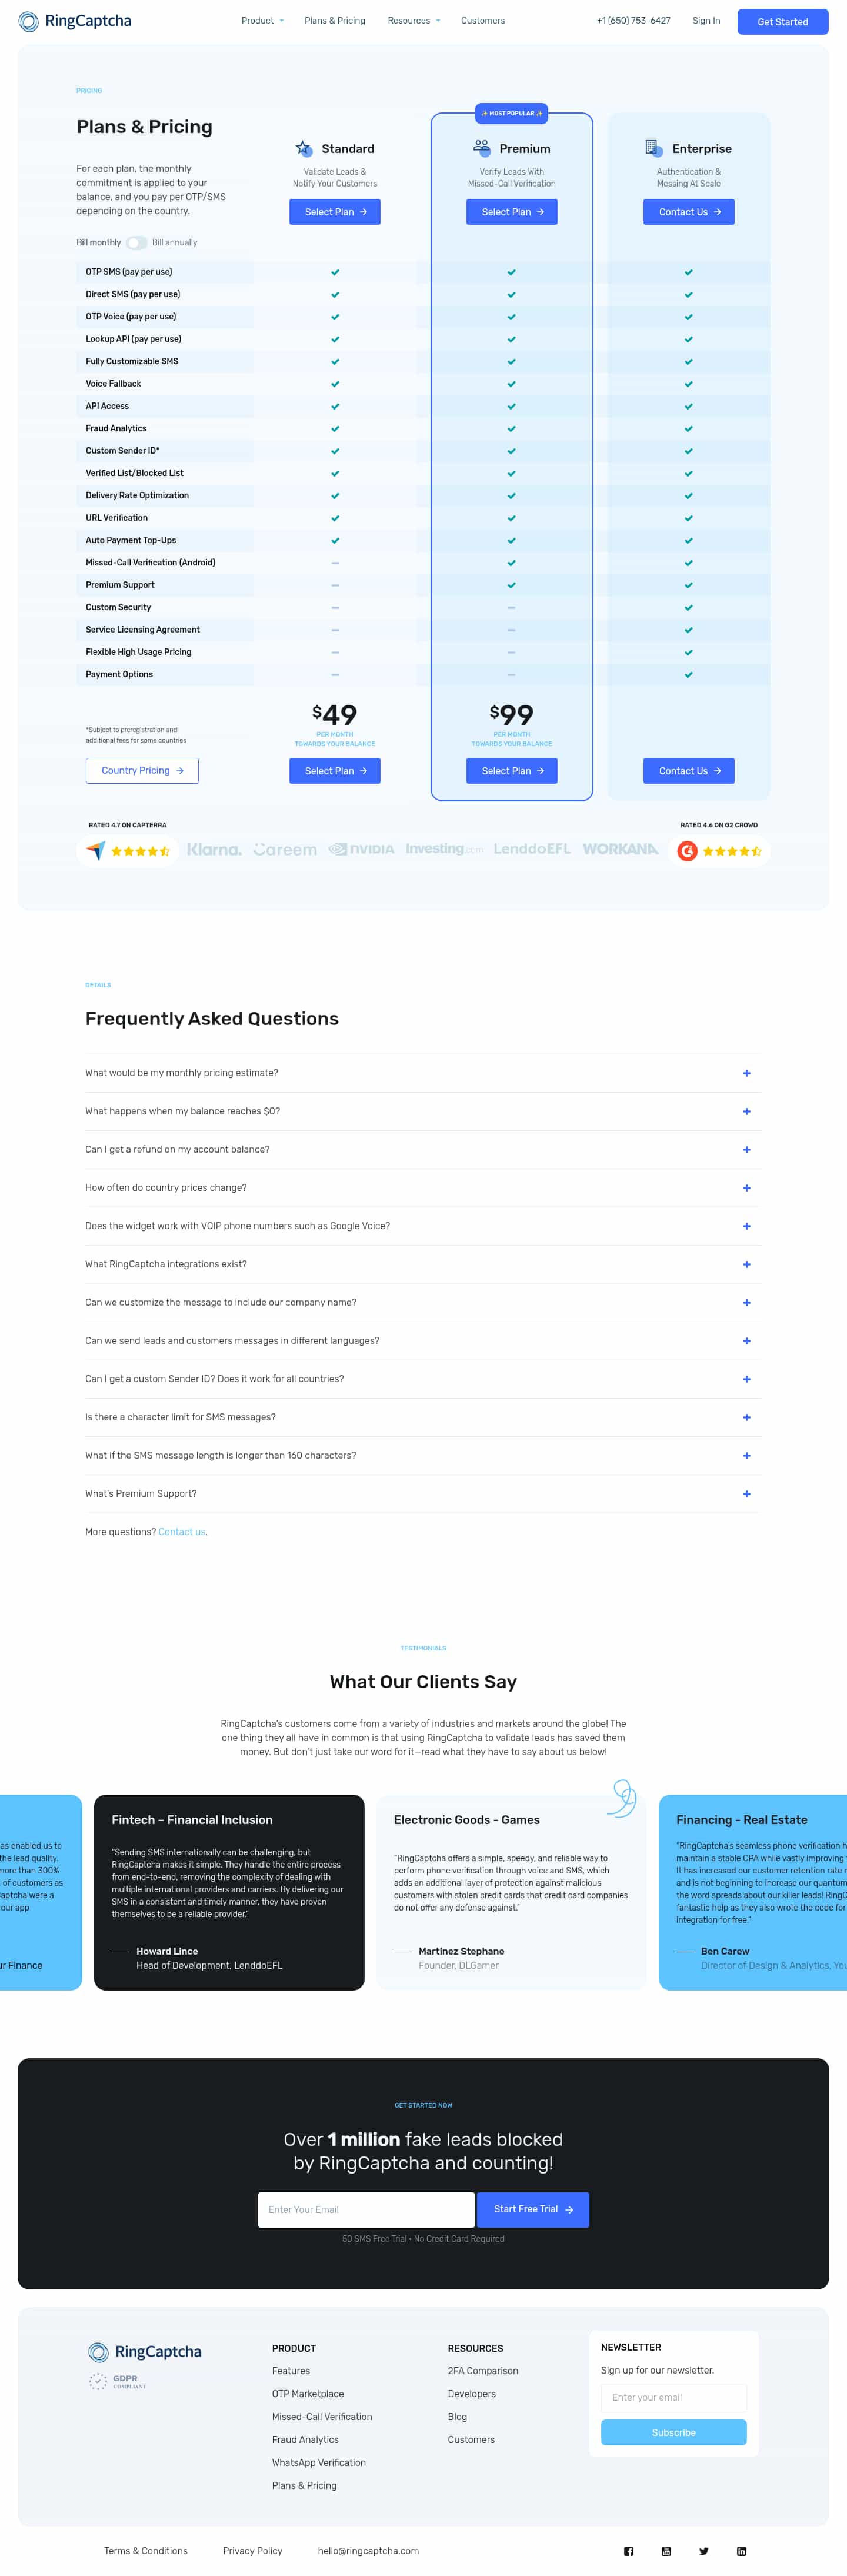Open the LinkedIn social icon

pos(741,2551)
